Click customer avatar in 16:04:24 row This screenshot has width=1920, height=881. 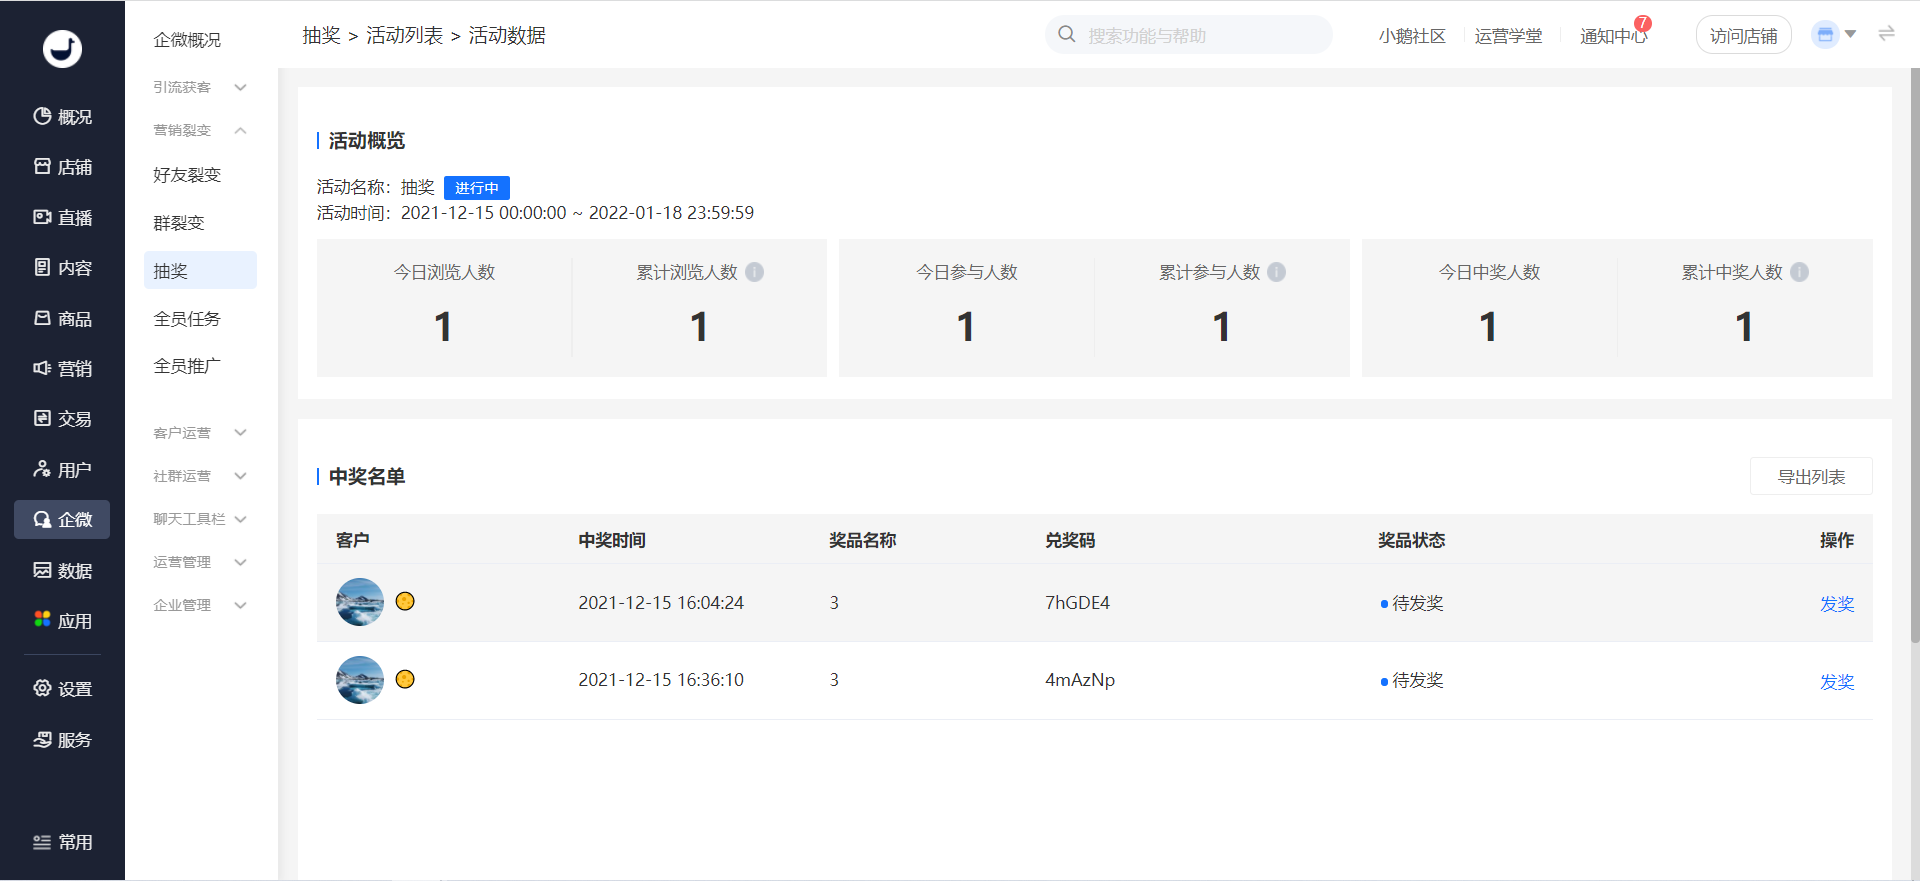coord(360,602)
